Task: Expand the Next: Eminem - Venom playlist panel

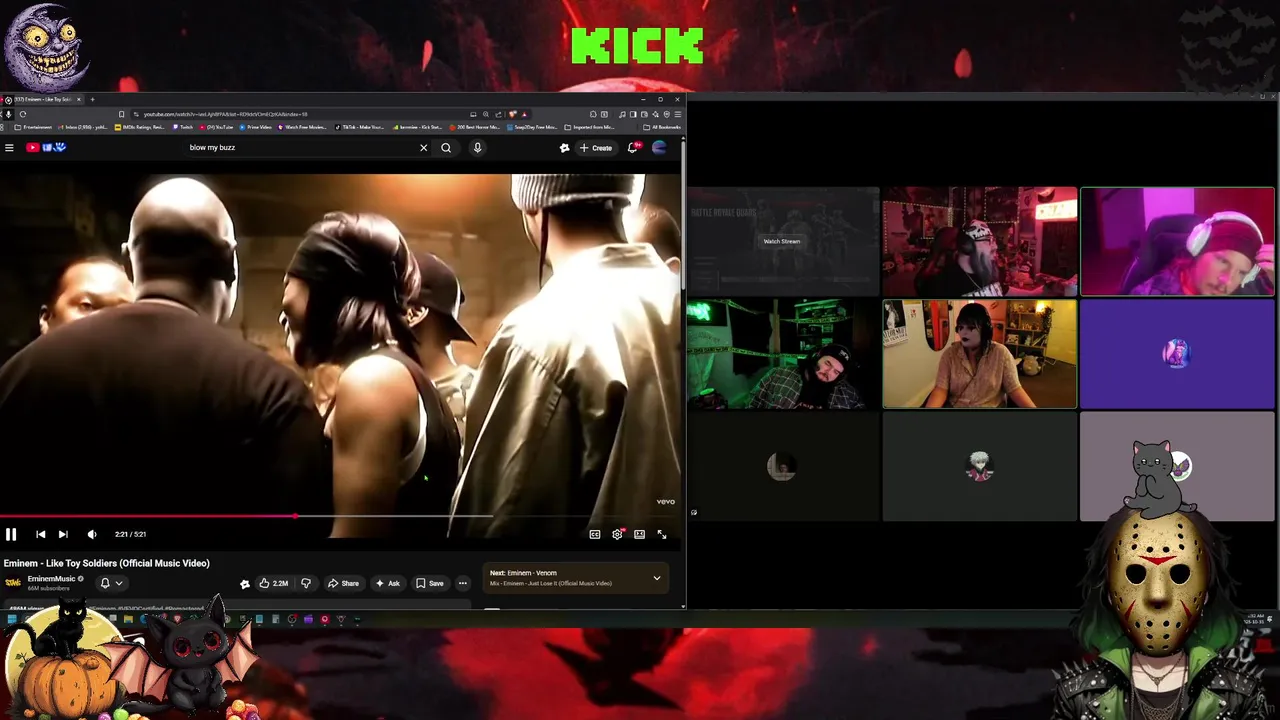Action: (657, 578)
